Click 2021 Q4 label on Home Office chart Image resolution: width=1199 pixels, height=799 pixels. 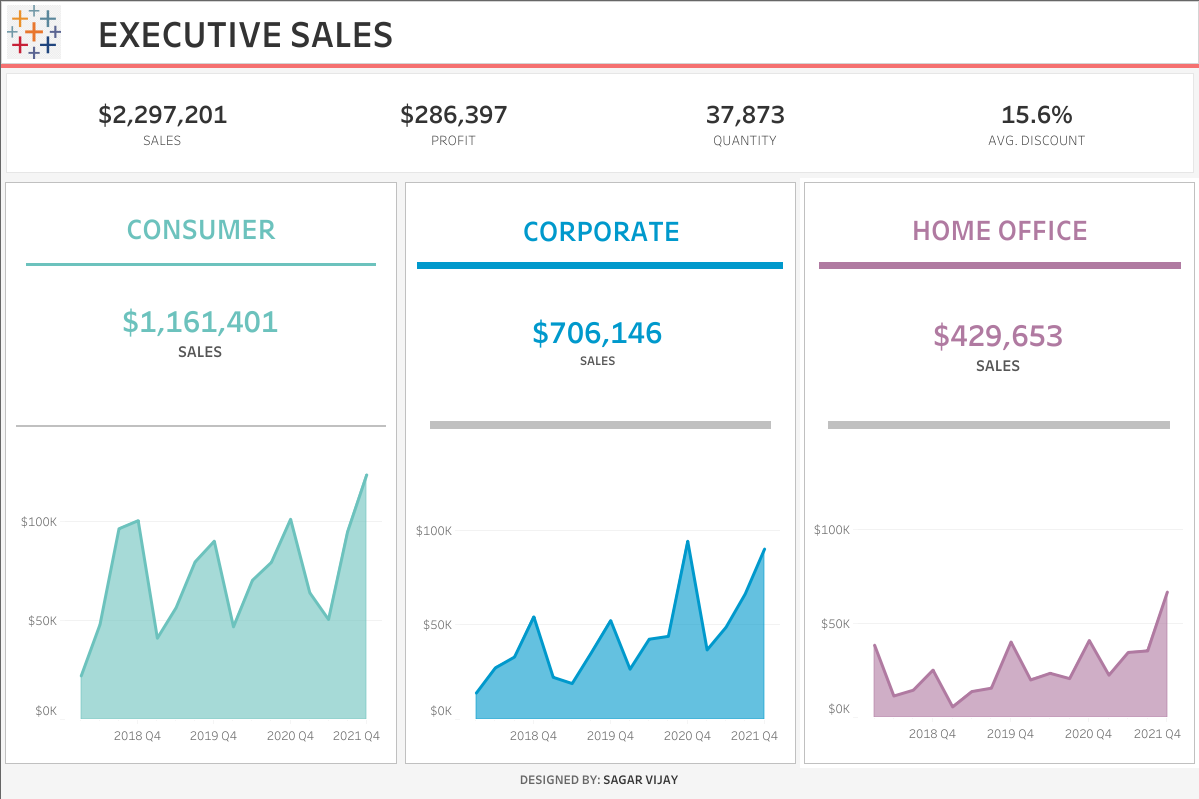[x=1156, y=734]
